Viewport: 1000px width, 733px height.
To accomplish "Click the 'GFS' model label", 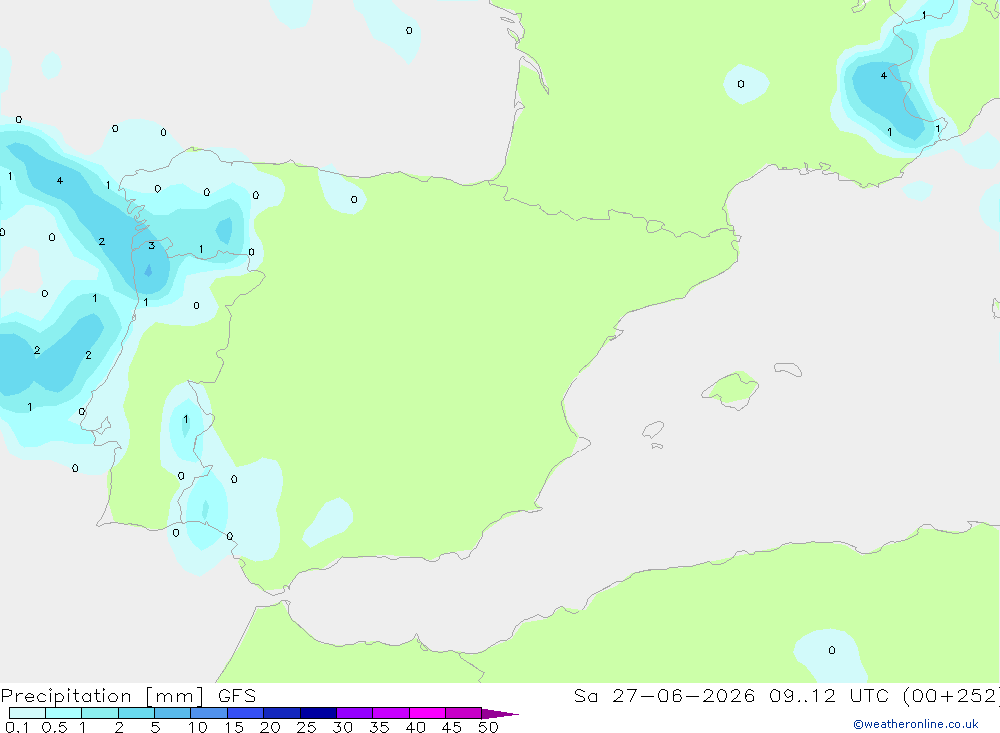I will 237,695.
